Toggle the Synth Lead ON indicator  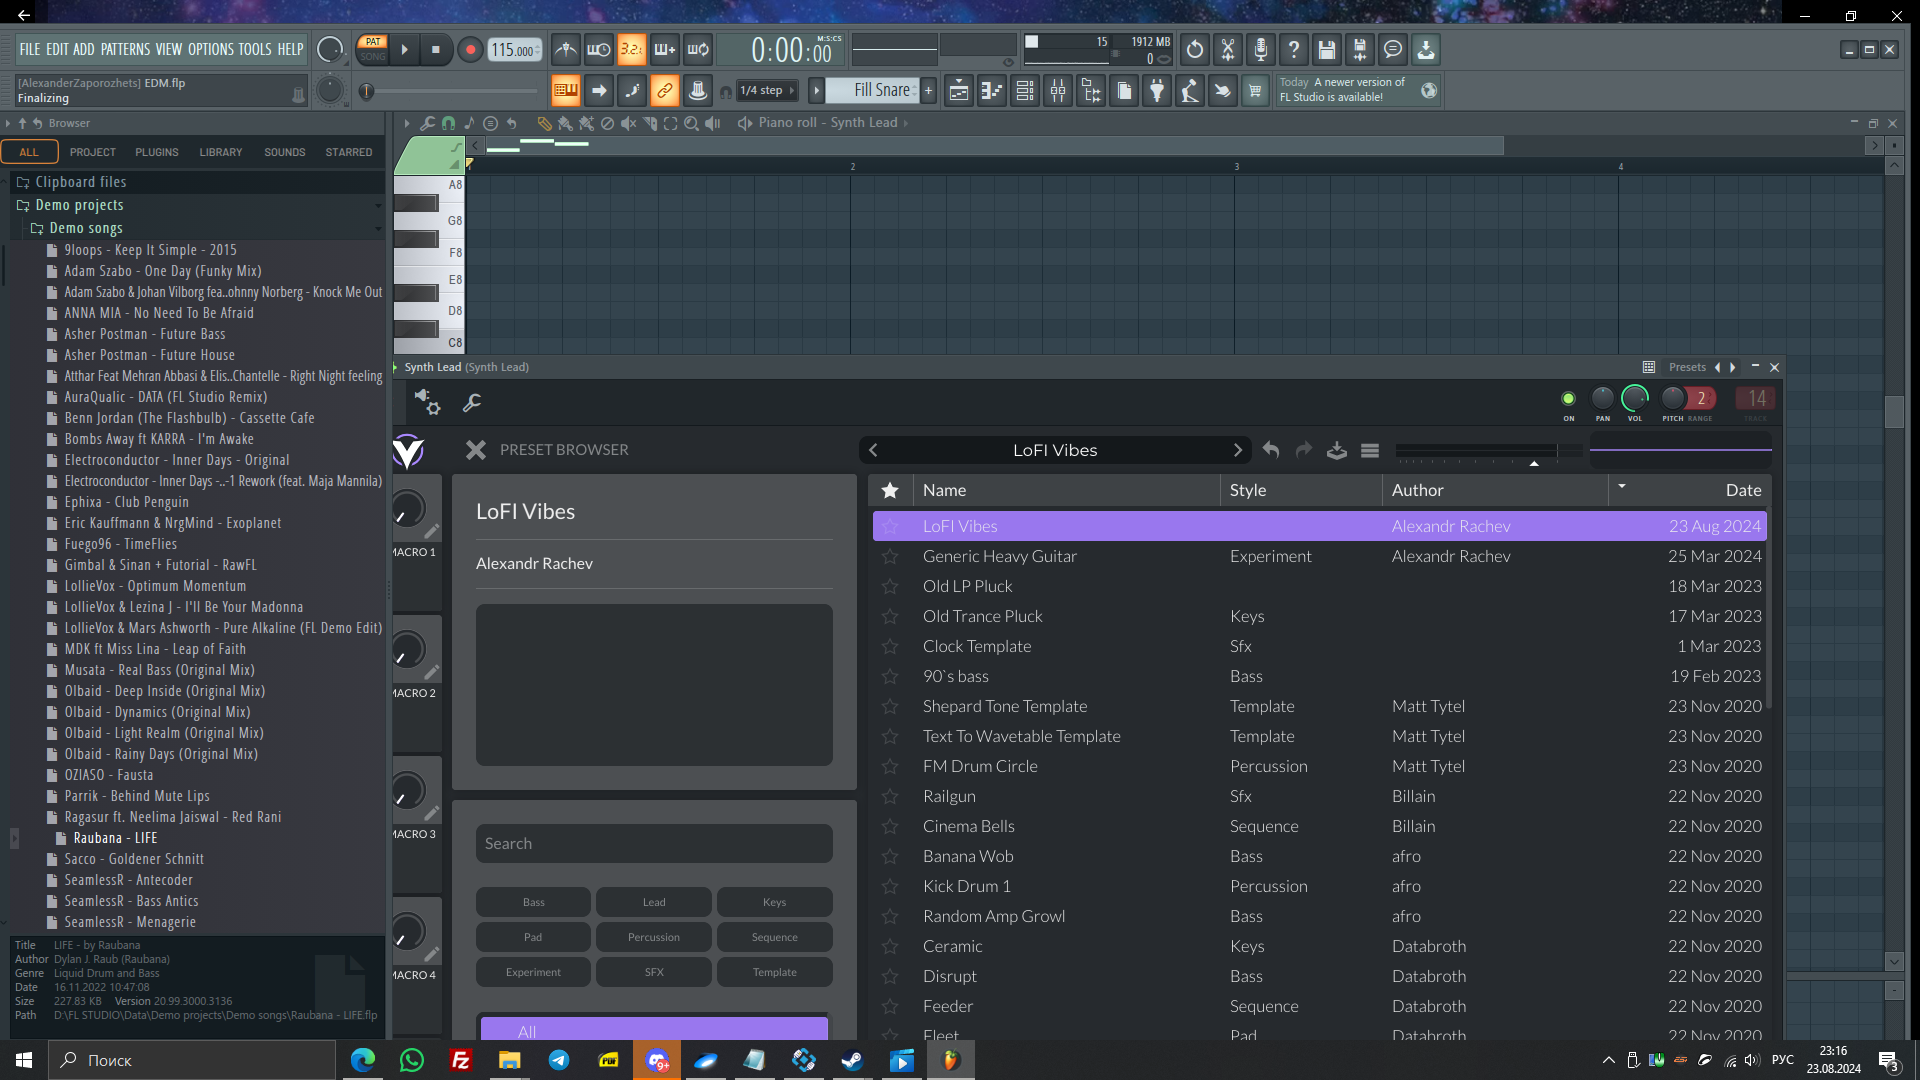point(1568,399)
